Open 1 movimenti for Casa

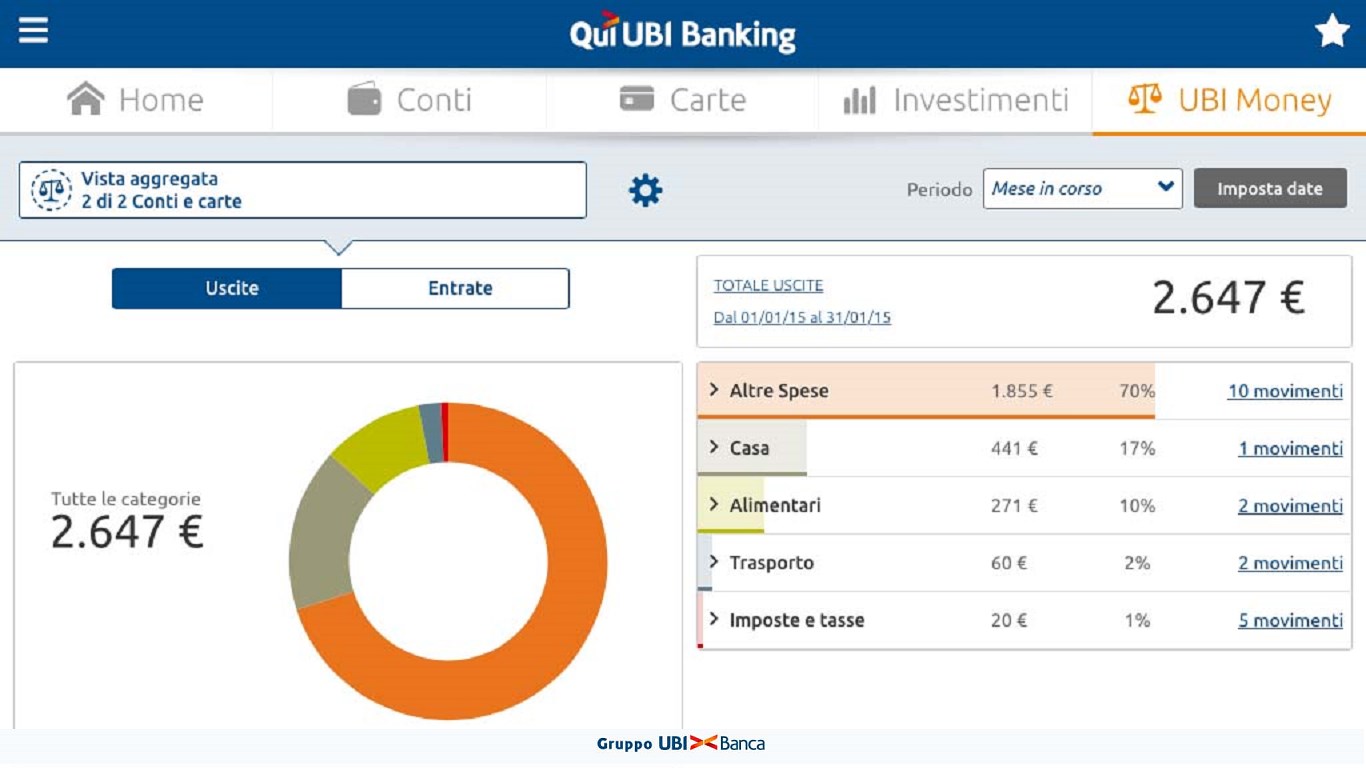pos(1291,448)
